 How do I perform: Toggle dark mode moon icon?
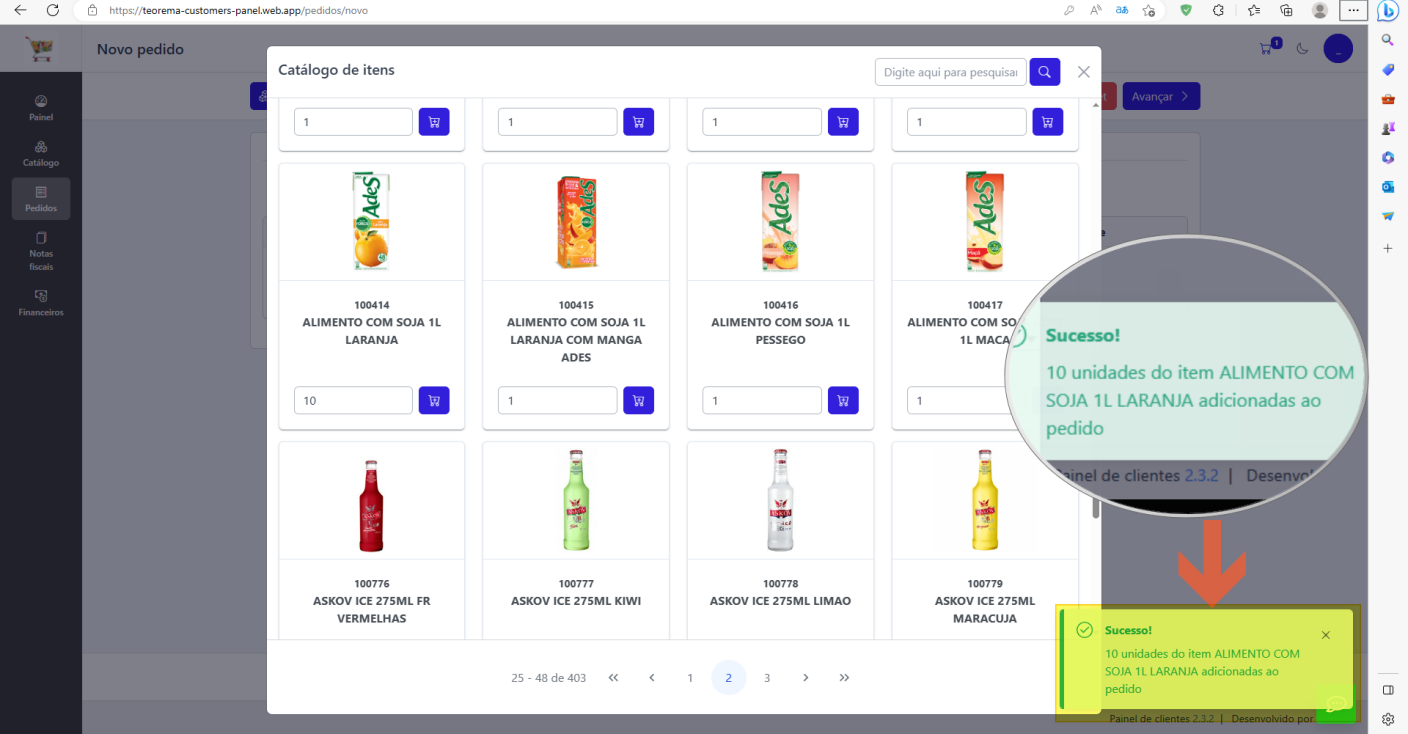tap(1303, 48)
